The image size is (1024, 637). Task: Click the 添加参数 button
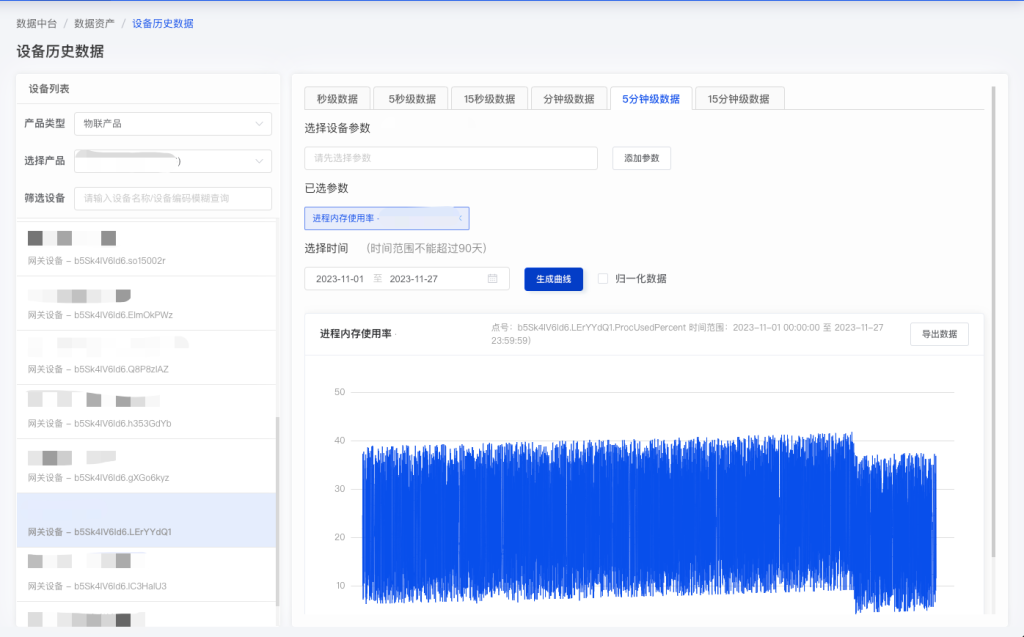pyautogui.click(x=641, y=158)
